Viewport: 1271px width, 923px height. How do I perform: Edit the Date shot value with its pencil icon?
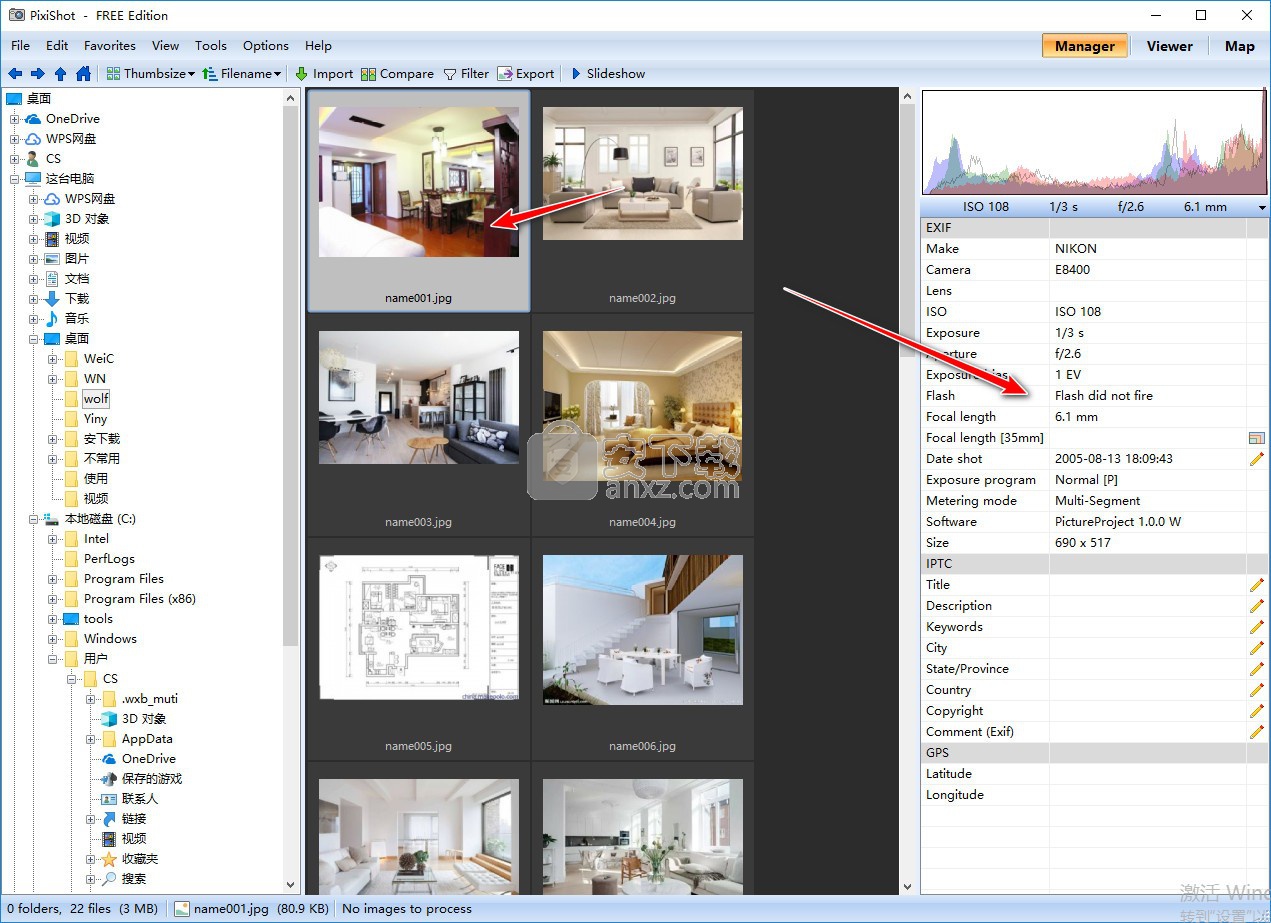[x=1257, y=459]
